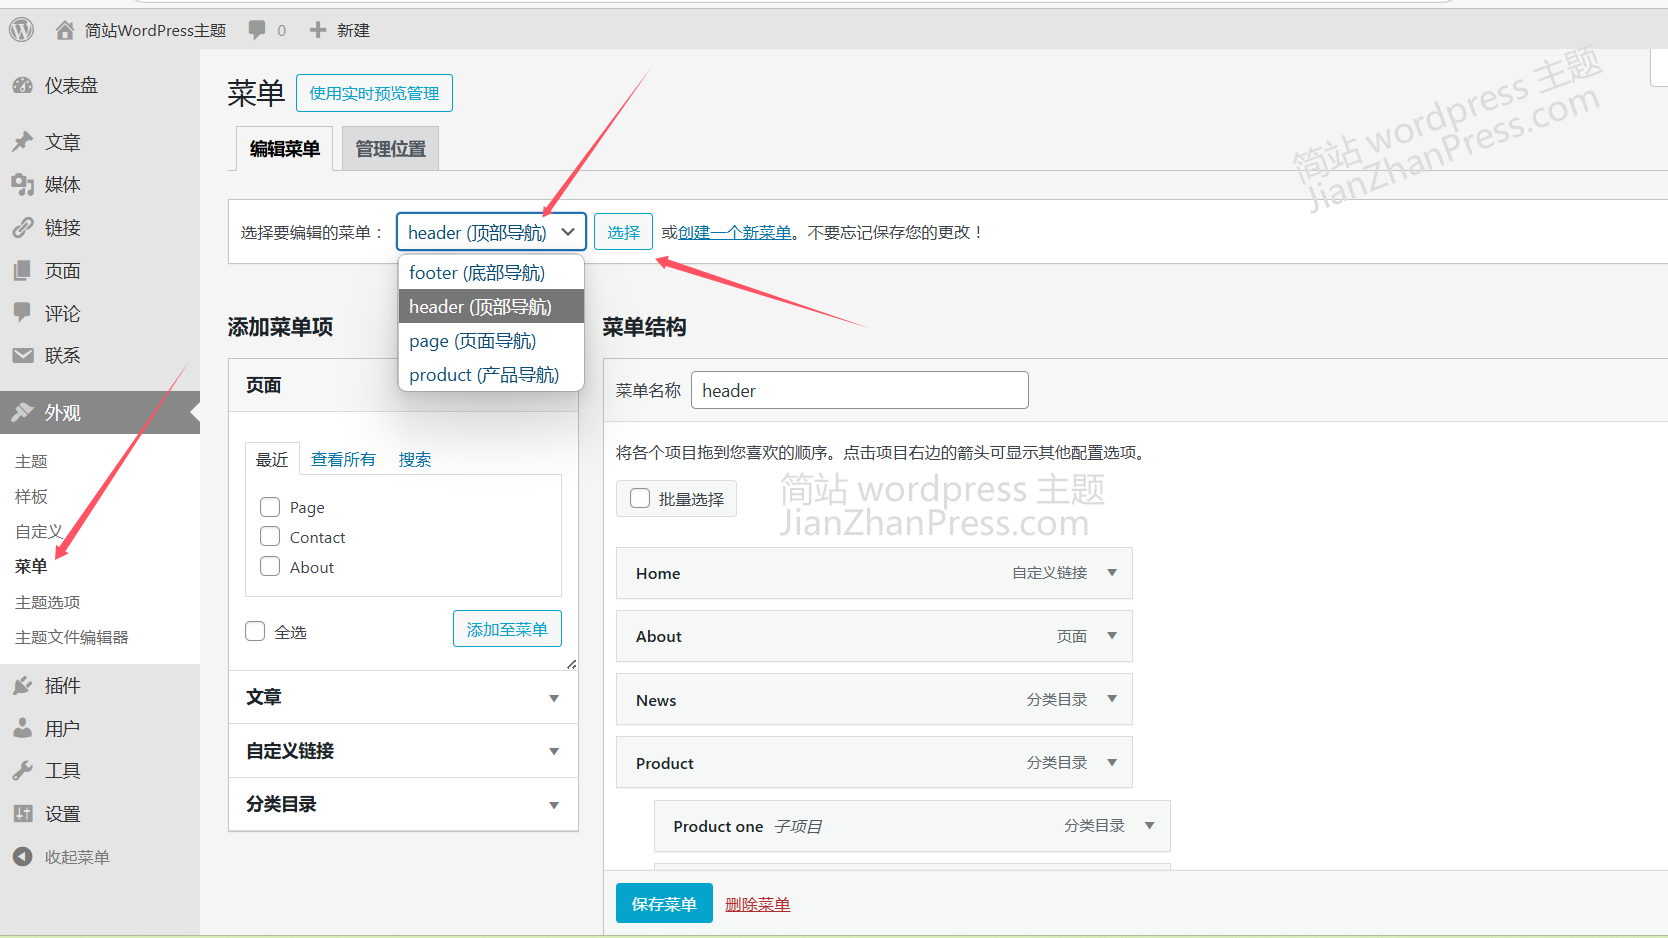Follow the 创建一个新菜单 link
This screenshot has width=1668, height=938.
(x=735, y=232)
